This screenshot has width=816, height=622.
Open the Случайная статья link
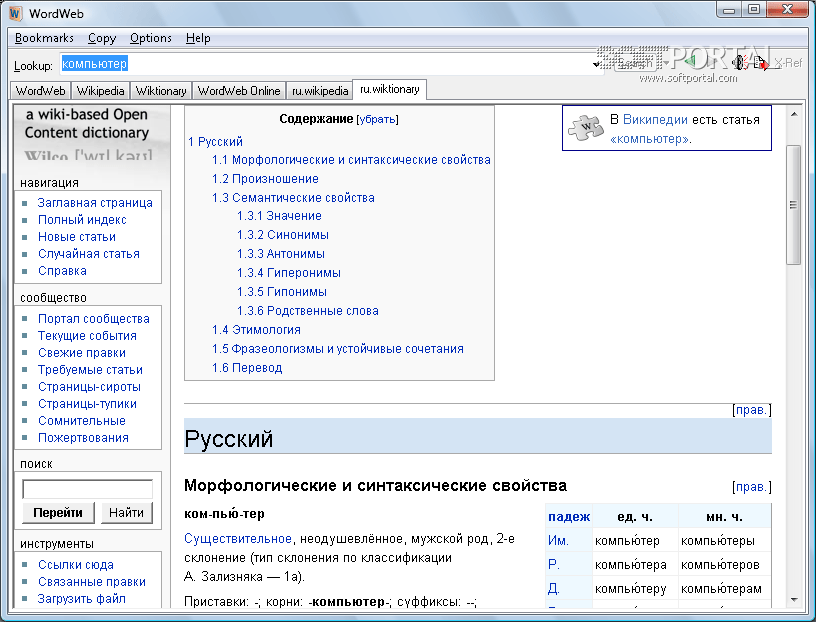click(89, 254)
